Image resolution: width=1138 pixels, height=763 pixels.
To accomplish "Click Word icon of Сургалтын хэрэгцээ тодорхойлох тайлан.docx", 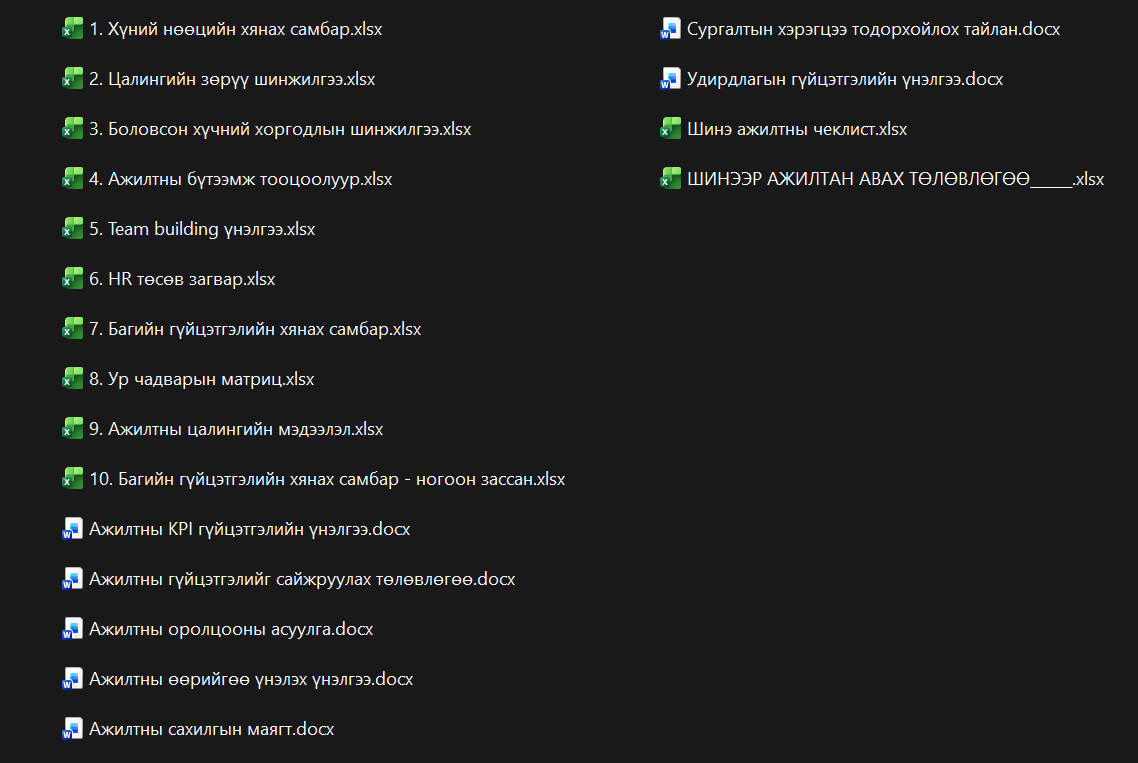I will (x=670, y=29).
